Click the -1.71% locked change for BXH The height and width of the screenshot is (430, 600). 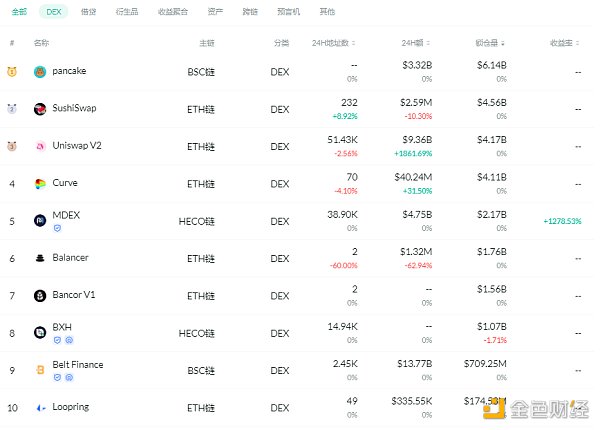[495, 340]
